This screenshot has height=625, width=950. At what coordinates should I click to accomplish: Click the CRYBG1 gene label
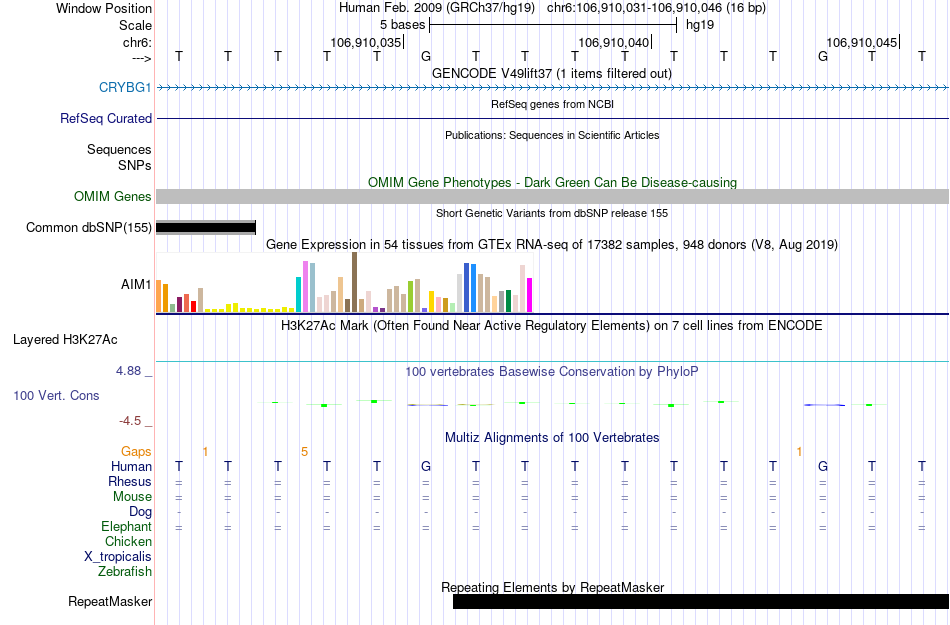(x=125, y=87)
